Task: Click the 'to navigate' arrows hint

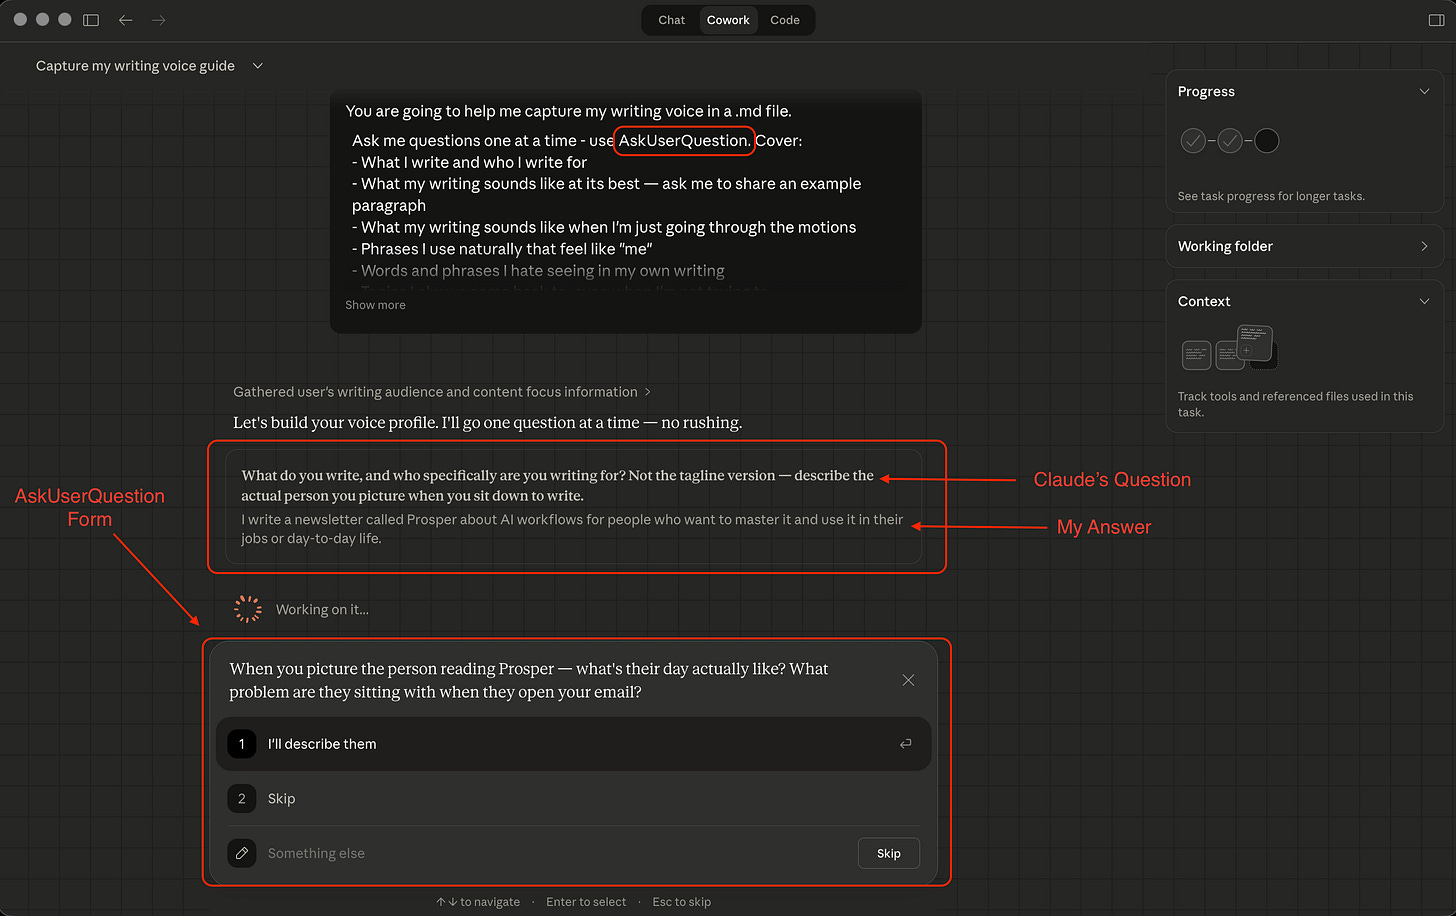Action: point(478,902)
